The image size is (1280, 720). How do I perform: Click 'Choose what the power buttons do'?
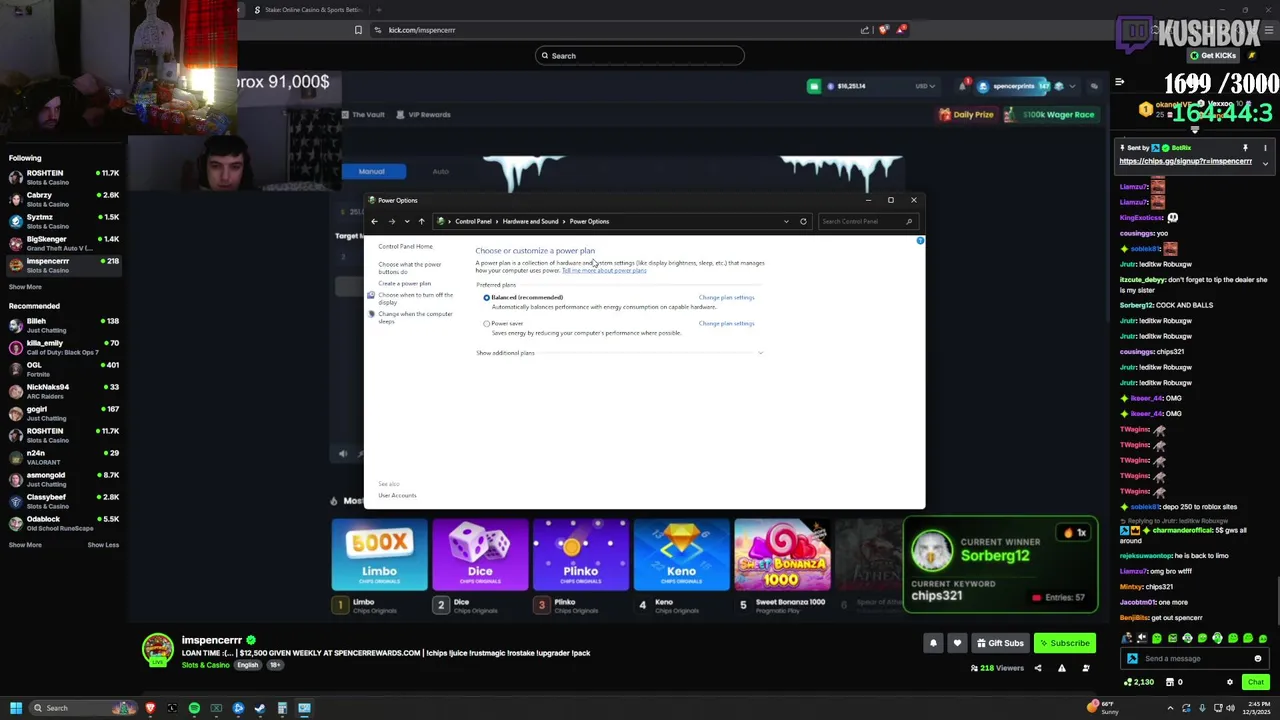click(410, 268)
